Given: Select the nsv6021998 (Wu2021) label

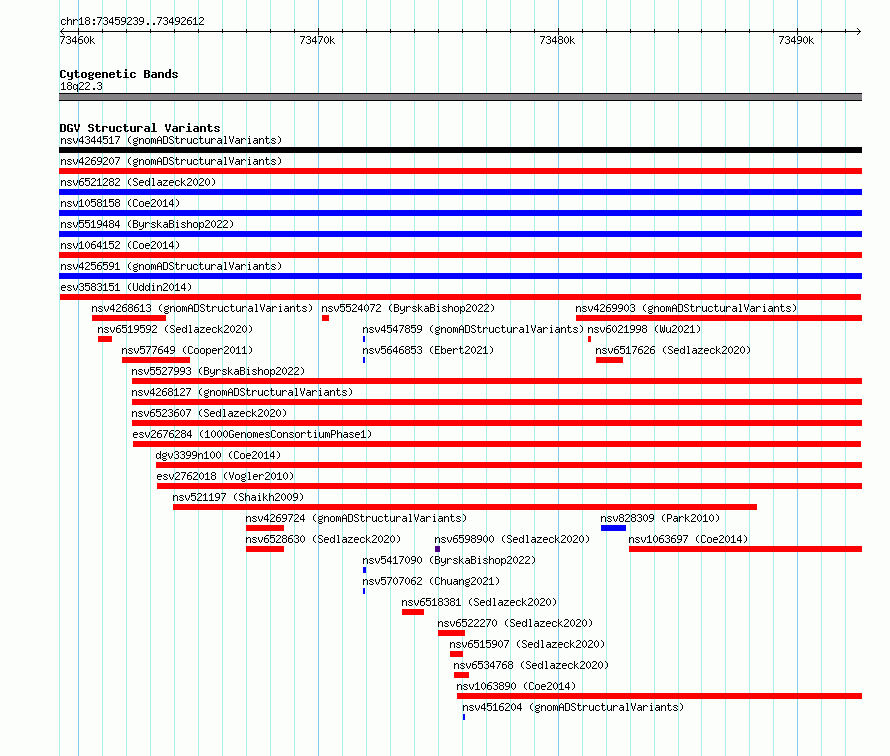Looking at the screenshot, I should pyautogui.click(x=644, y=329).
